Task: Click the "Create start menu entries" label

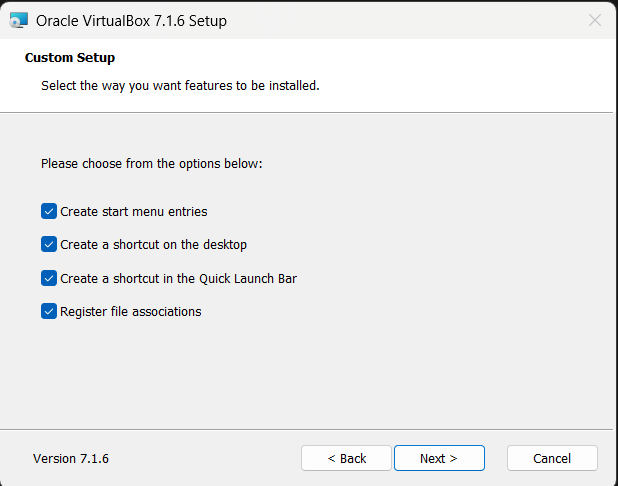Action: 134,211
